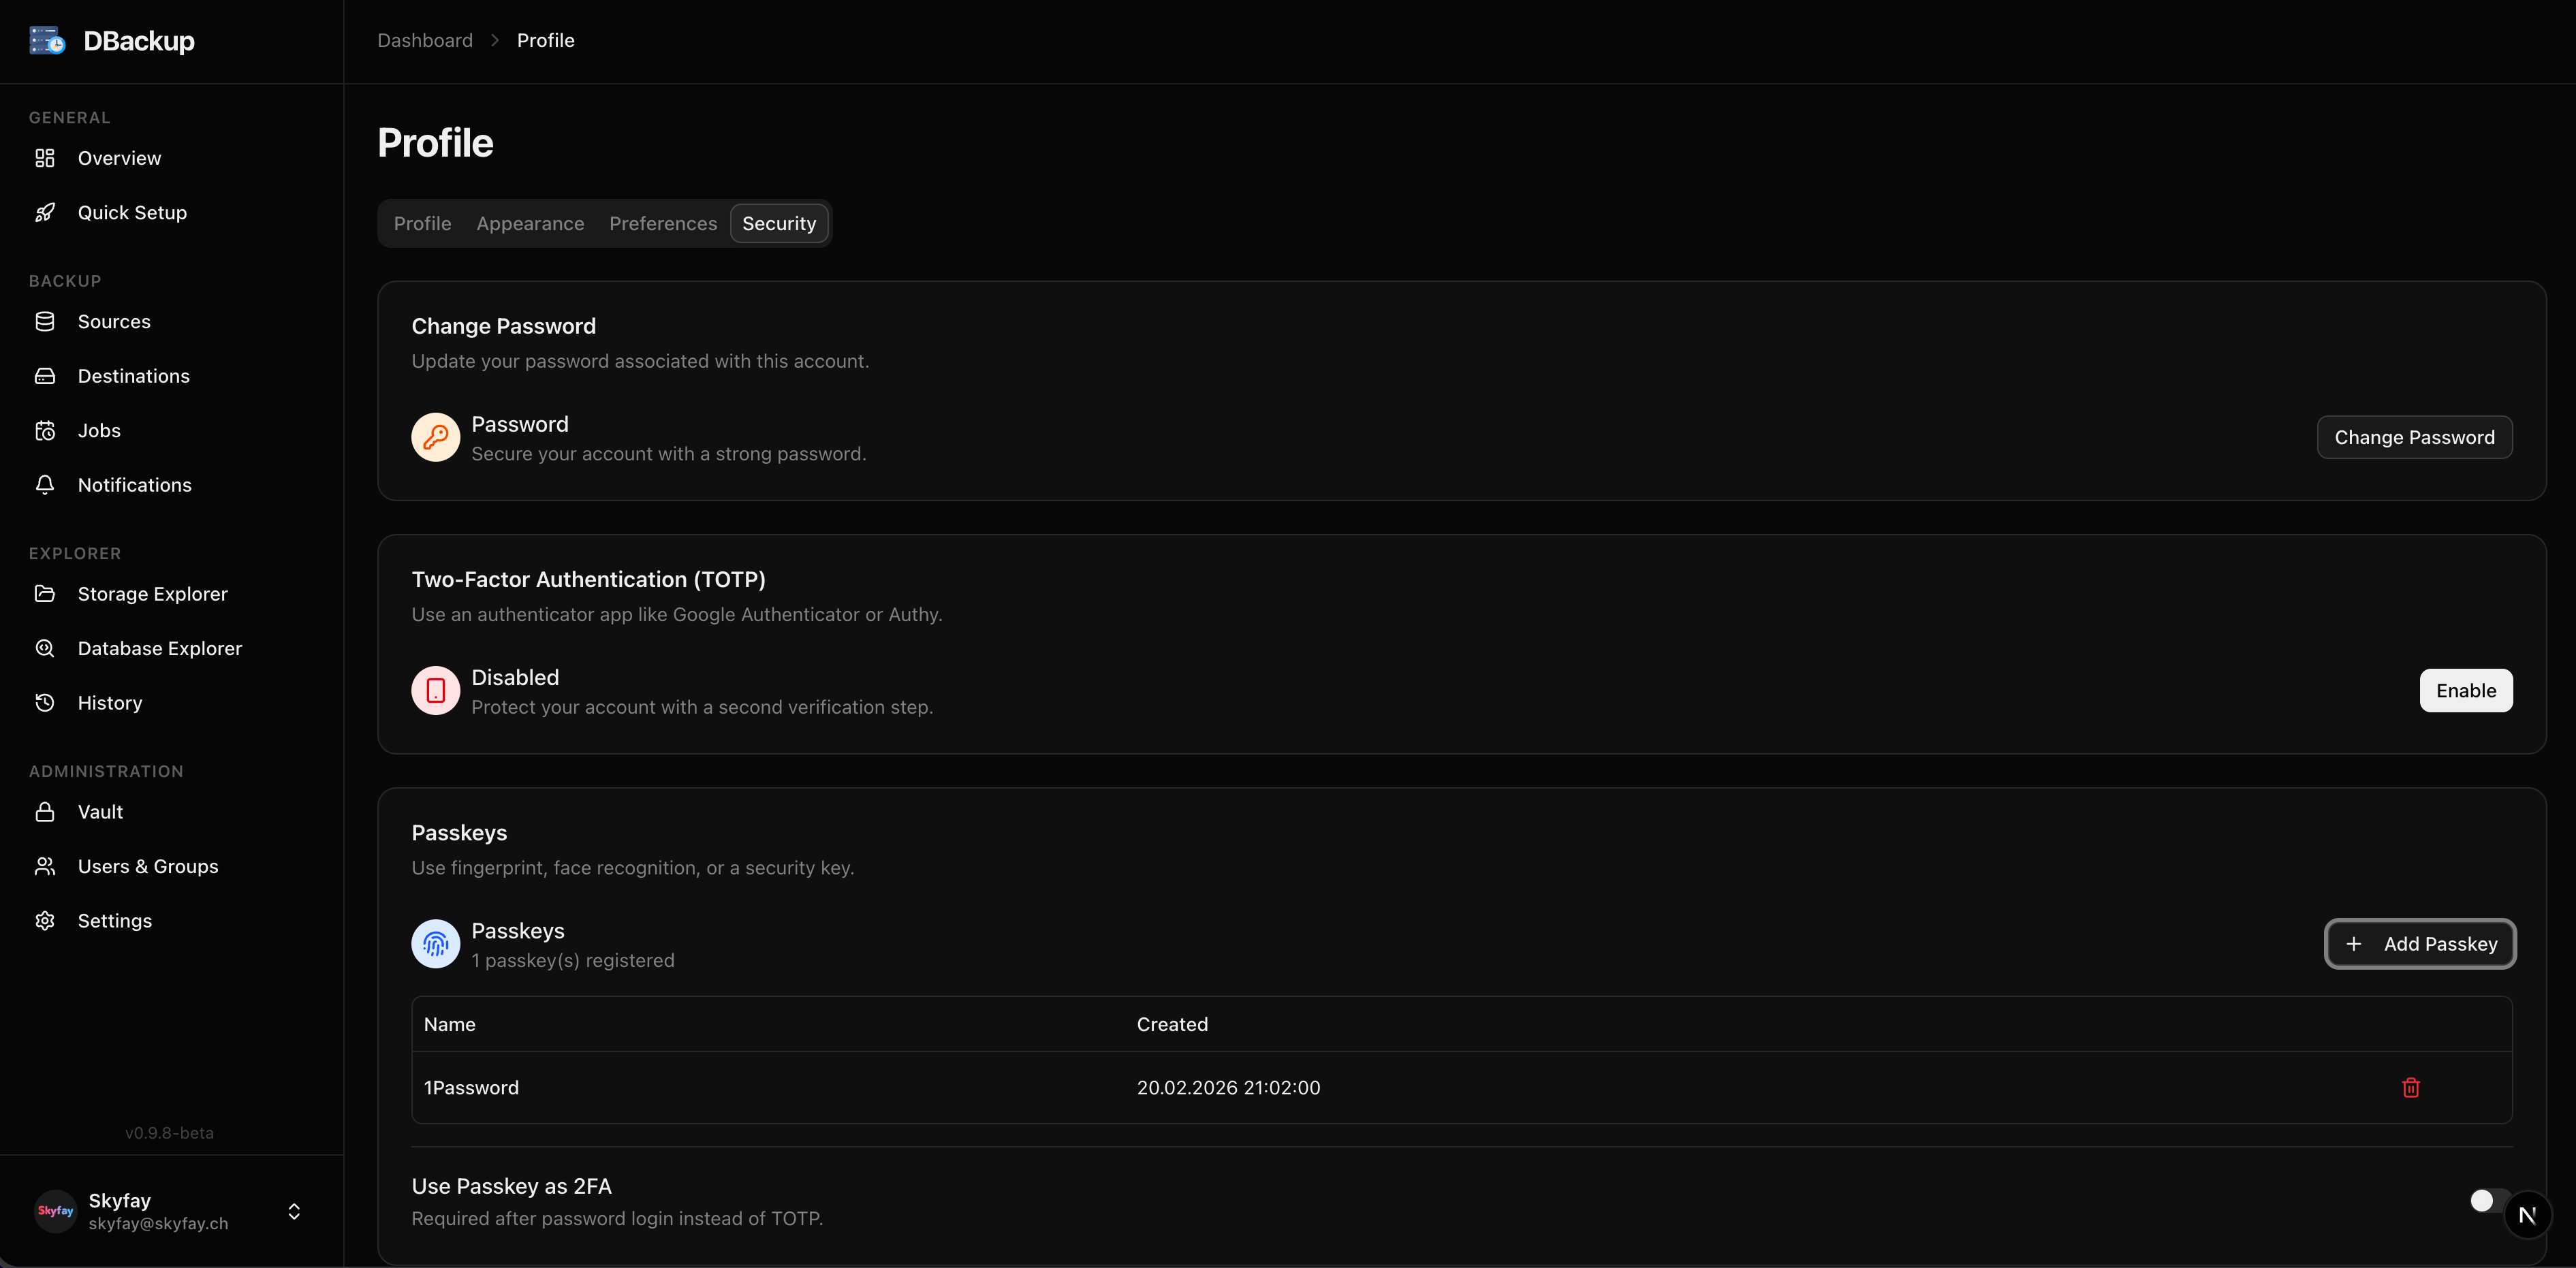View backup Jobs
This screenshot has width=2576, height=1268.
[x=100, y=430]
